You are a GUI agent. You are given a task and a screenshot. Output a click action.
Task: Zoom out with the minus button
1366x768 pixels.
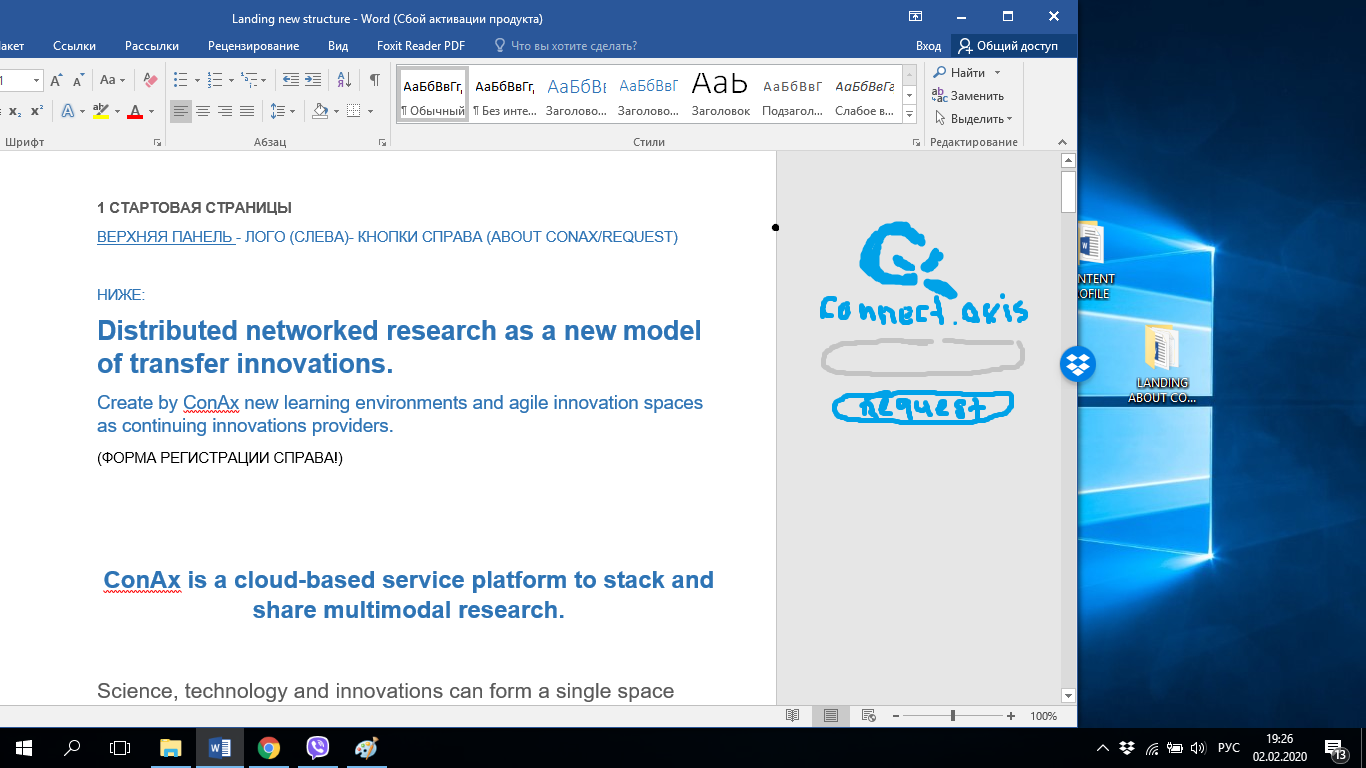pos(895,716)
